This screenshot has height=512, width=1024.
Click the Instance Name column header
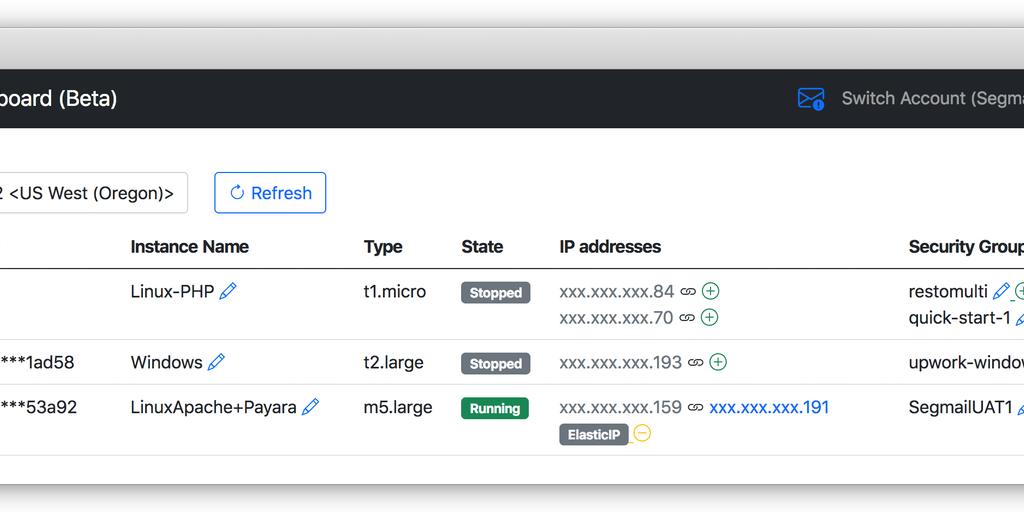189,247
